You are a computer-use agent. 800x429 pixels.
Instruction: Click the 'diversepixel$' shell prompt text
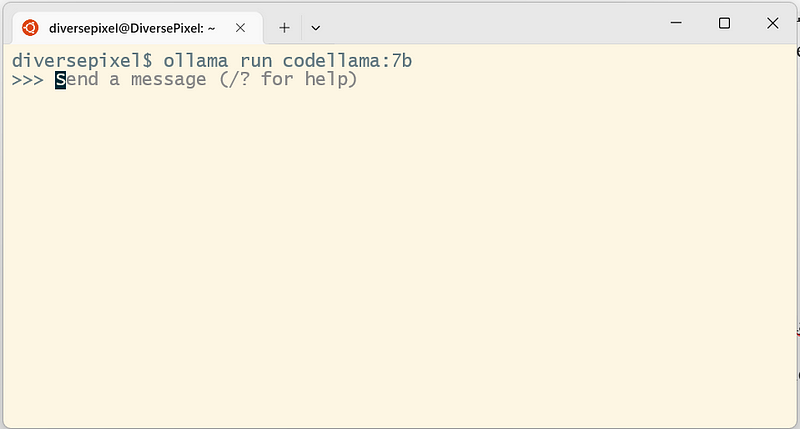click(82, 61)
